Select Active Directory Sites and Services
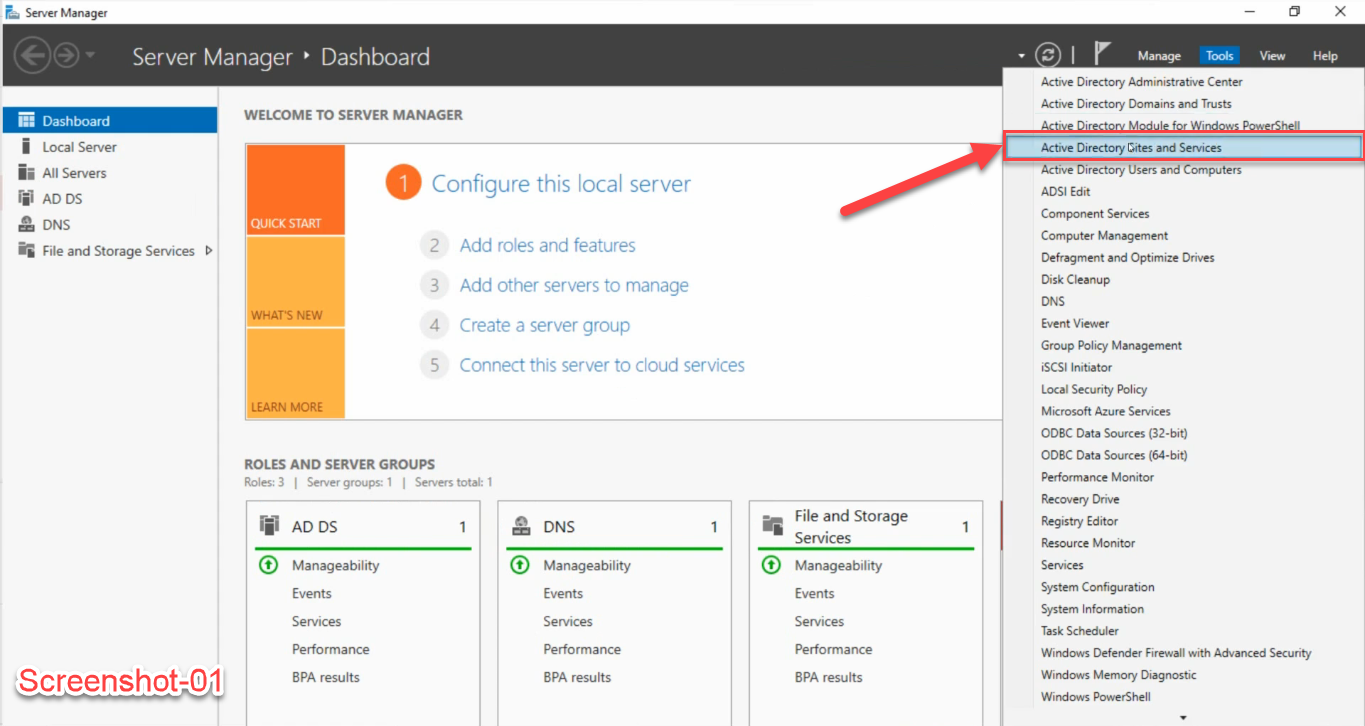The image size is (1365, 726). tap(1184, 147)
